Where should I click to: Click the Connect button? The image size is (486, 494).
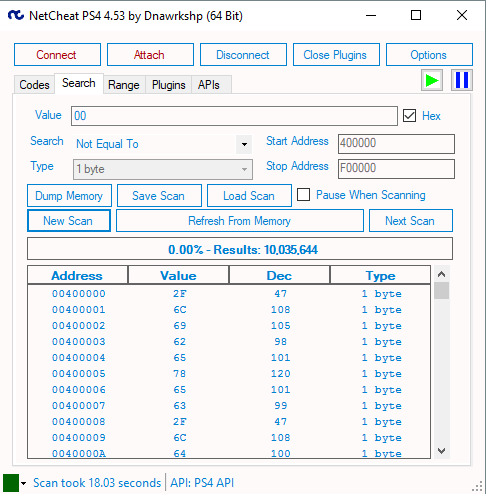click(x=57, y=55)
